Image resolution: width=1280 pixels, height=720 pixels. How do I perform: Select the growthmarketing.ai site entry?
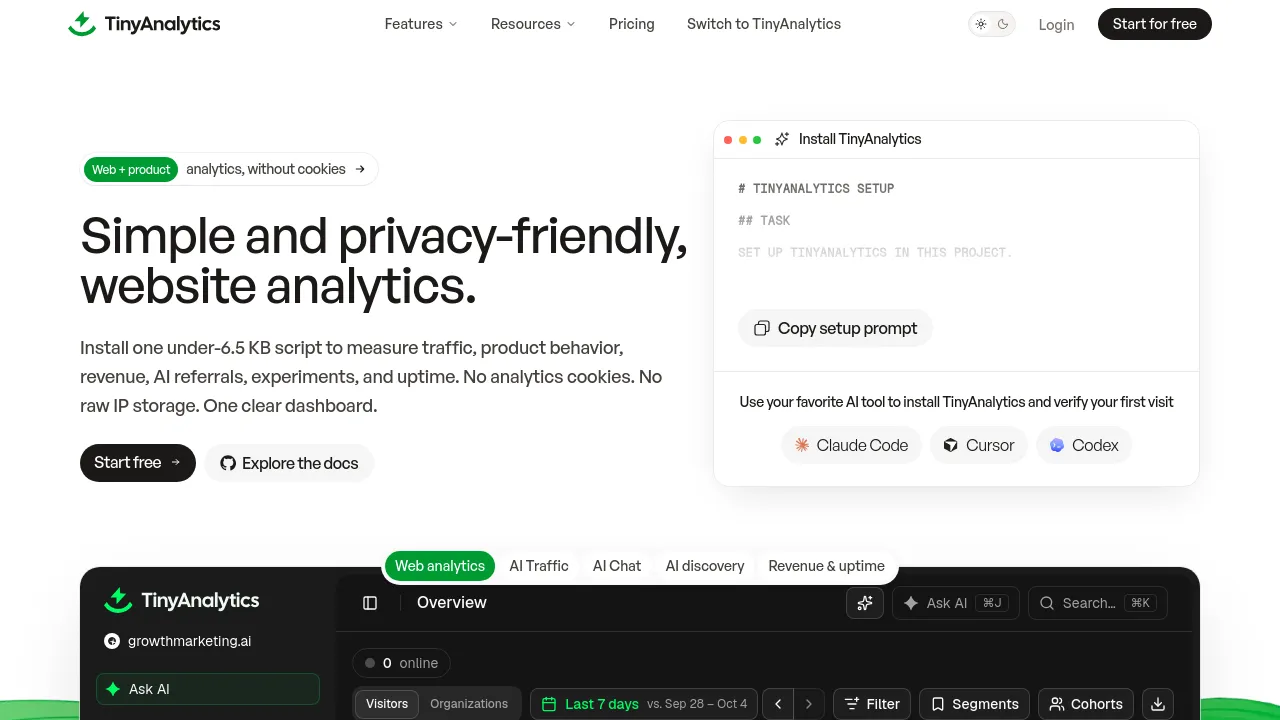tap(178, 641)
